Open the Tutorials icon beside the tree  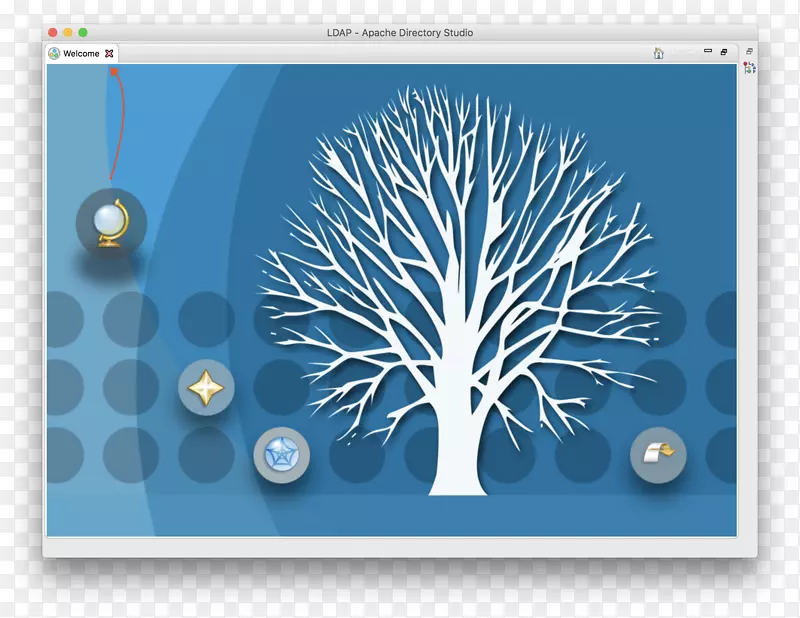281,455
